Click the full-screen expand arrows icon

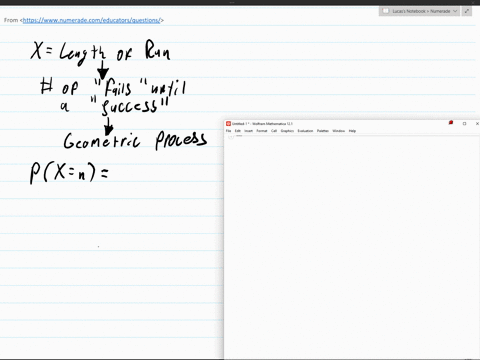467,11
